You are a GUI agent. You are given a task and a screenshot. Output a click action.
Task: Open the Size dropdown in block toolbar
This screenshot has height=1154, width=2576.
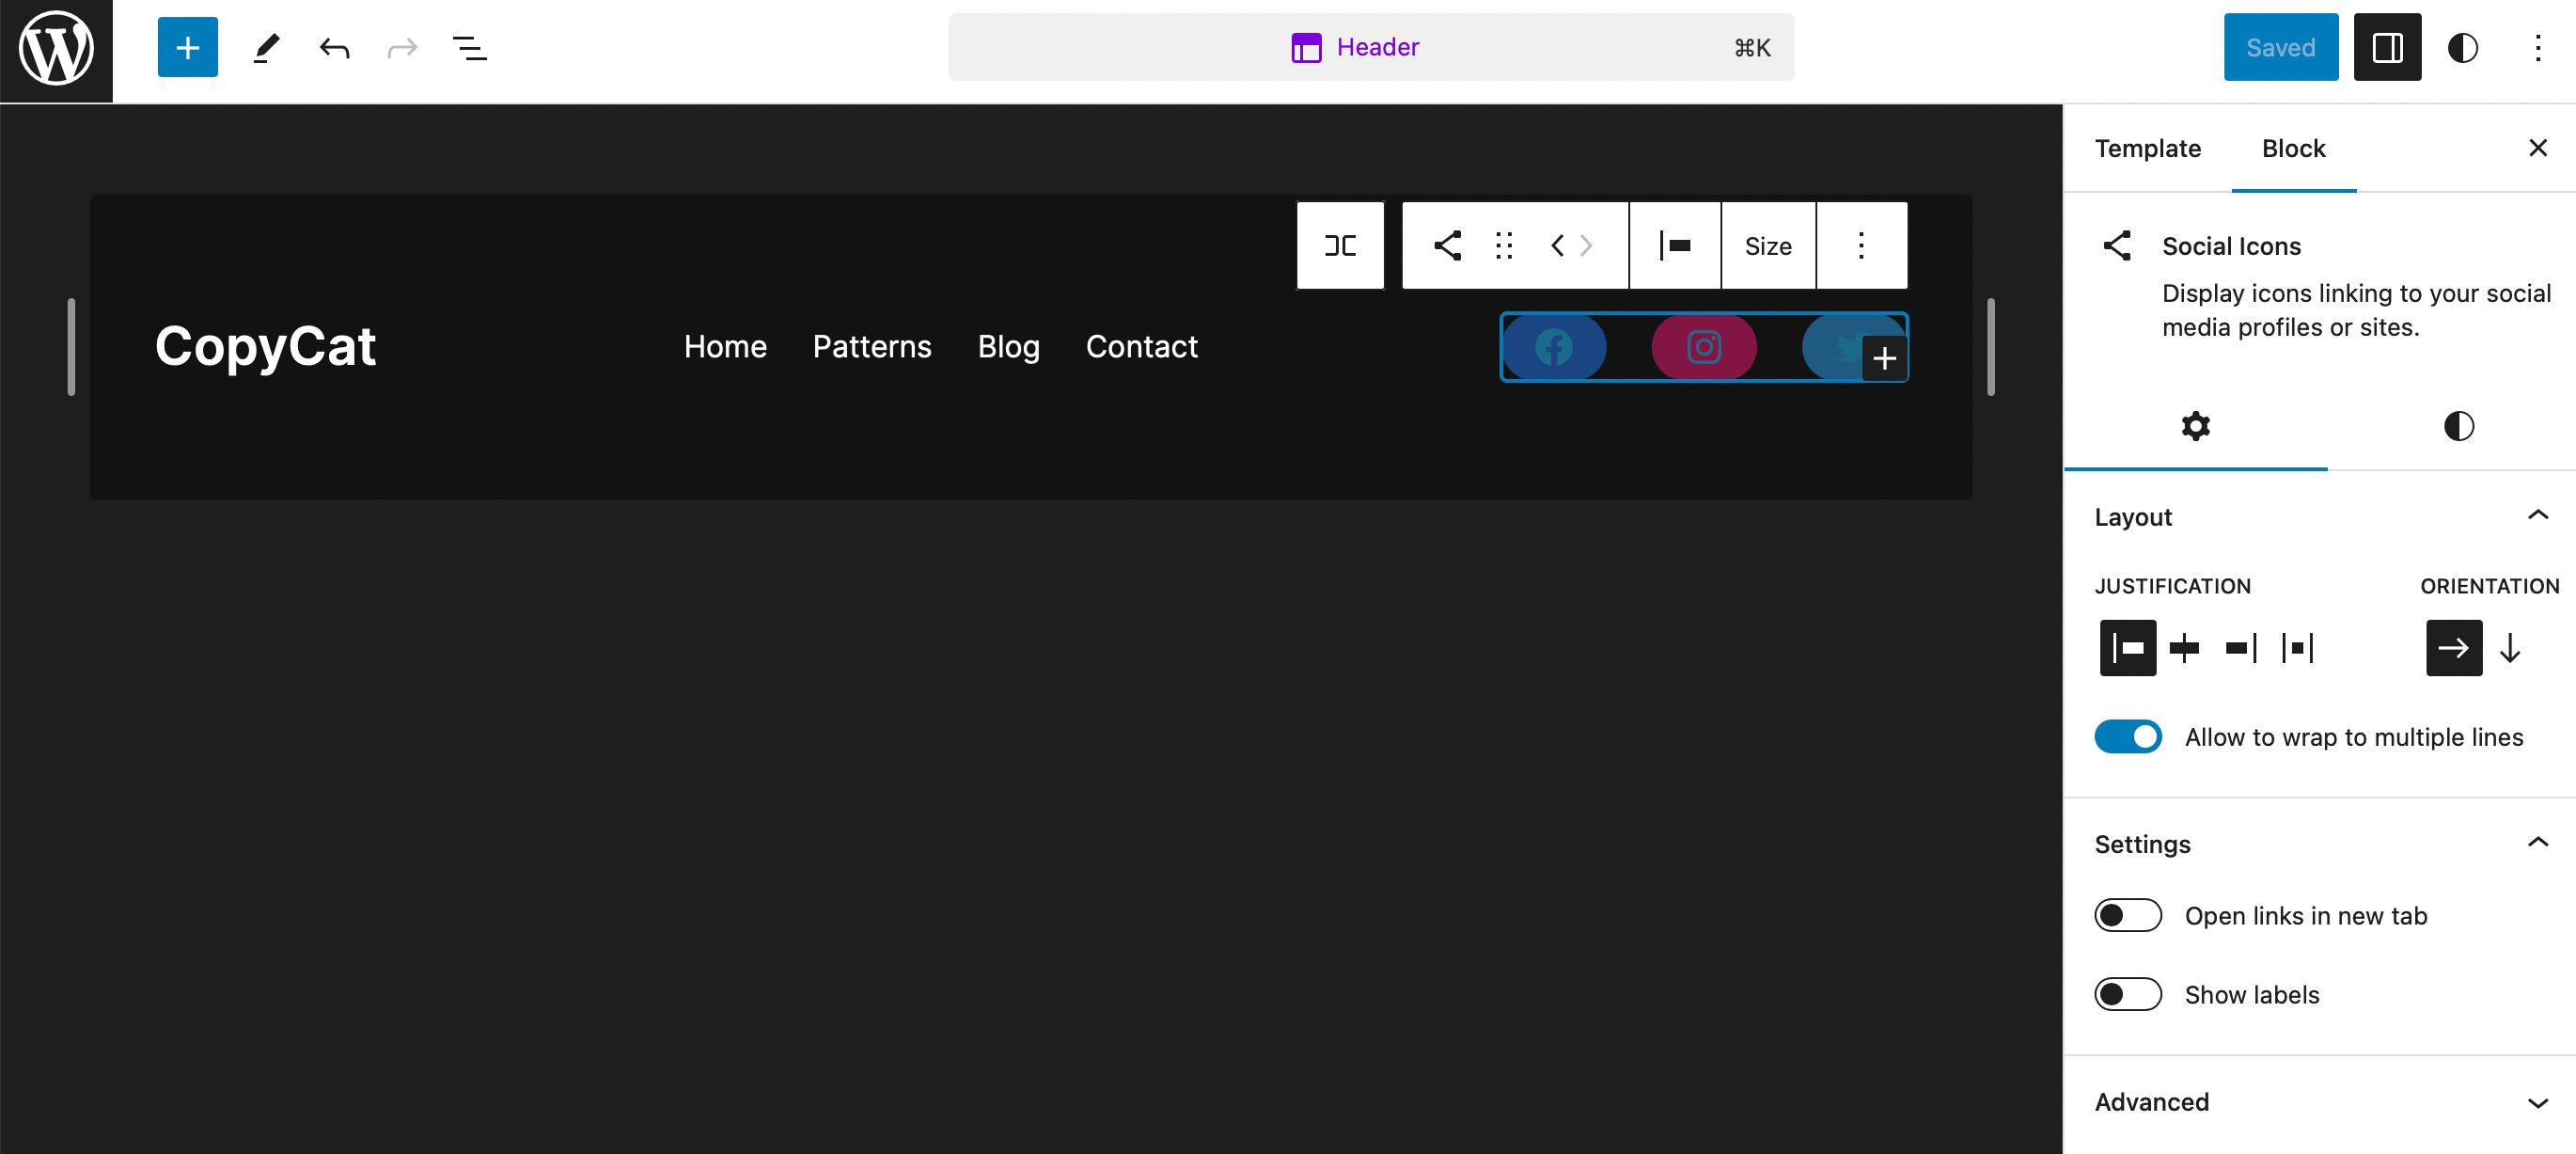pyautogui.click(x=1767, y=245)
